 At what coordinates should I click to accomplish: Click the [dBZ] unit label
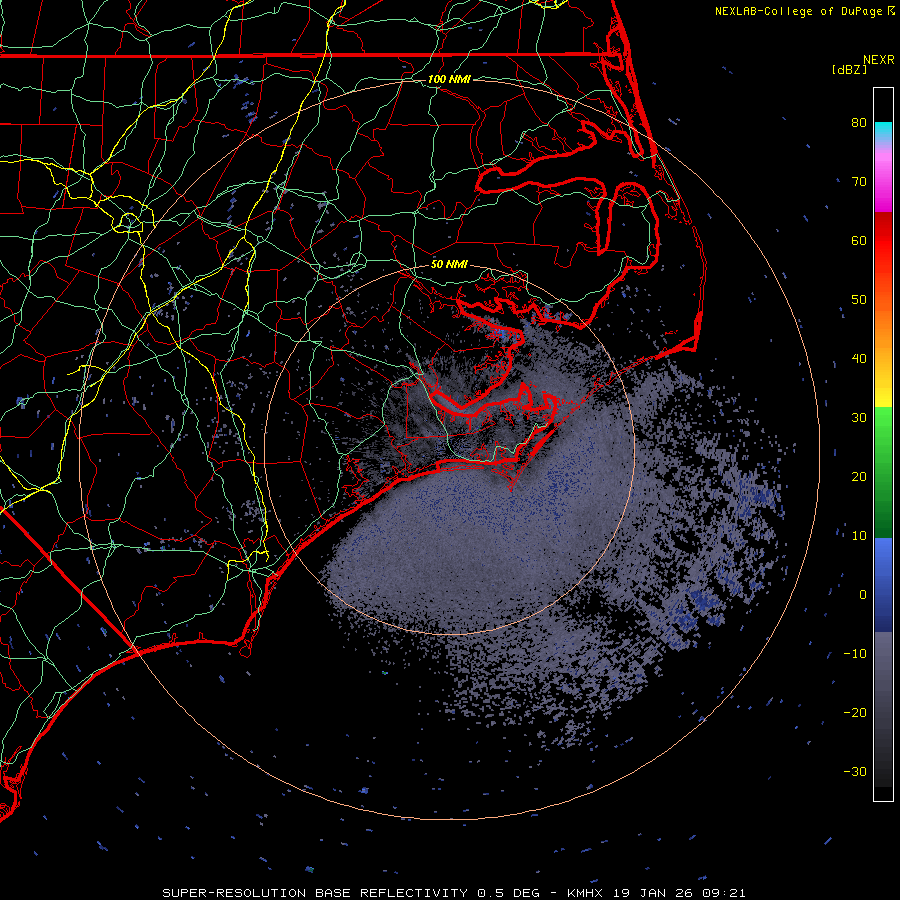[x=849, y=70]
